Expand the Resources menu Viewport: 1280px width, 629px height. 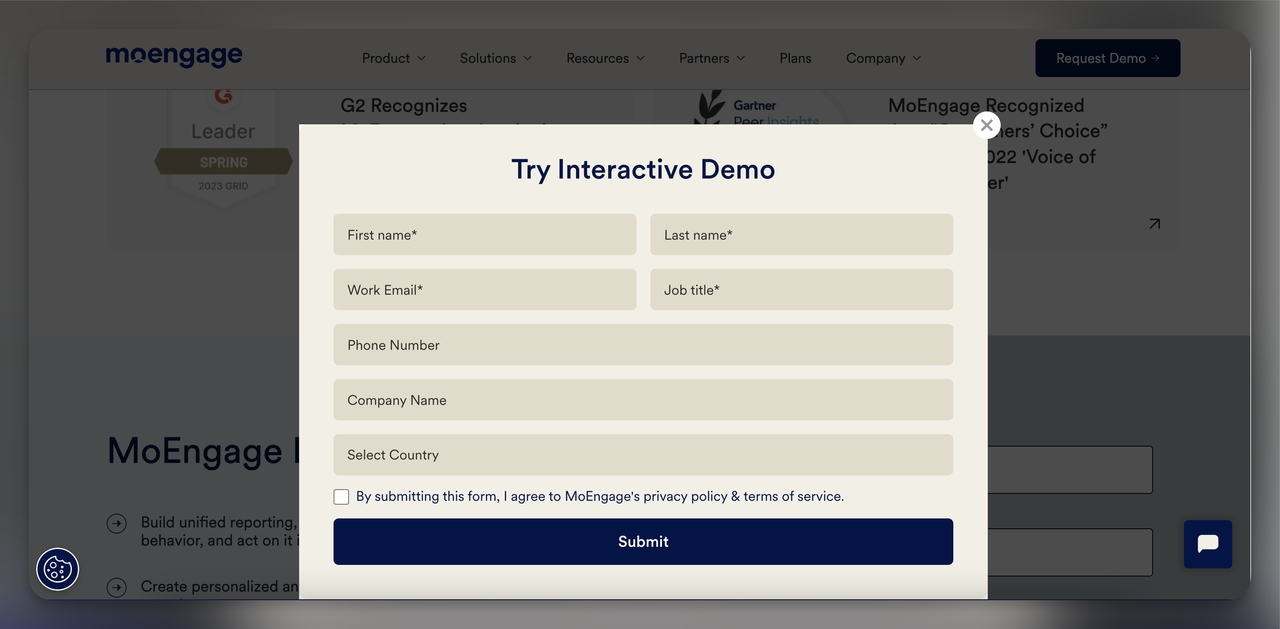[x=605, y=58]
